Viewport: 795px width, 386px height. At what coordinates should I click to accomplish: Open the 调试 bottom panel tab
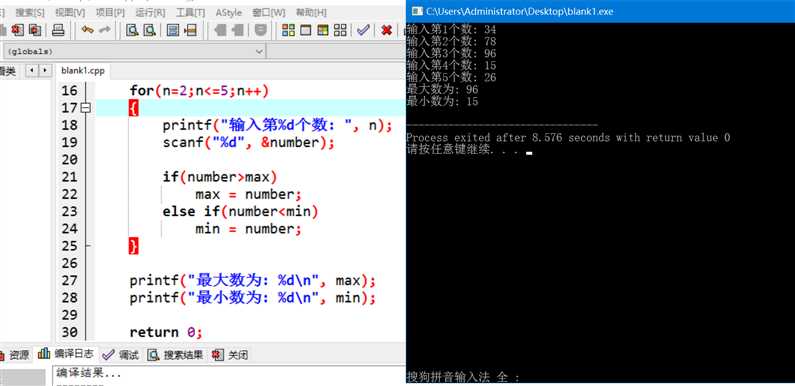[121, 355]
